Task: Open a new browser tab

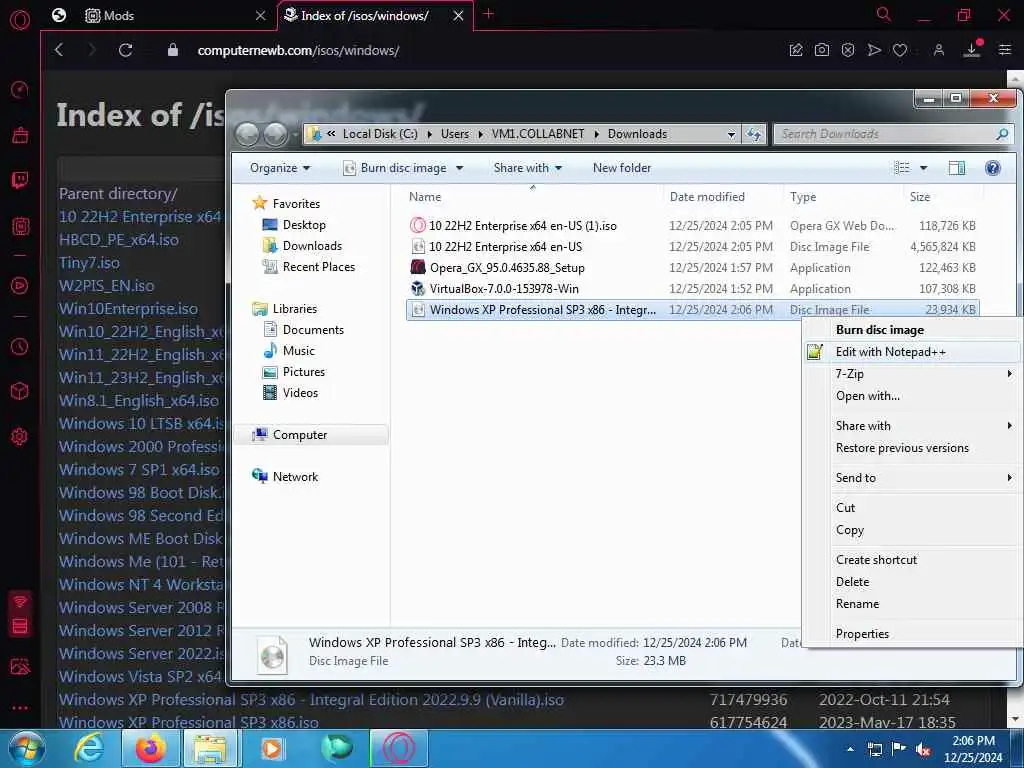Action: [x=488, y=14]
